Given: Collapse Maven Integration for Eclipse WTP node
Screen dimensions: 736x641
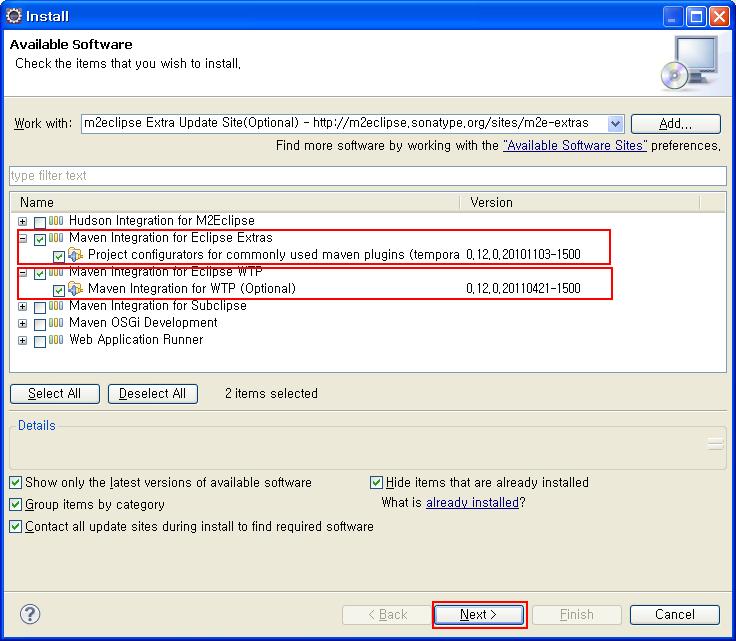Looking at the screenshot, I should [x=23, y=272].
